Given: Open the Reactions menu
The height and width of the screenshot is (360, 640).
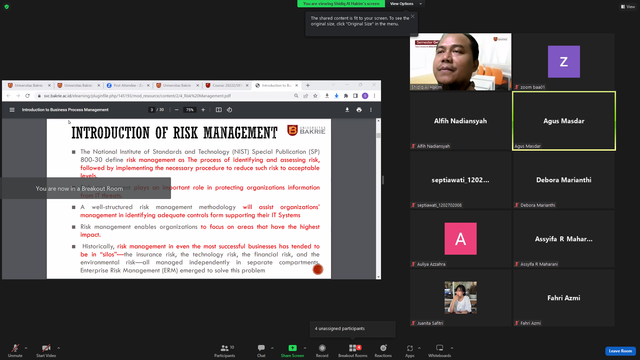Looking at the screenshot, I should (x=383, y=350).
